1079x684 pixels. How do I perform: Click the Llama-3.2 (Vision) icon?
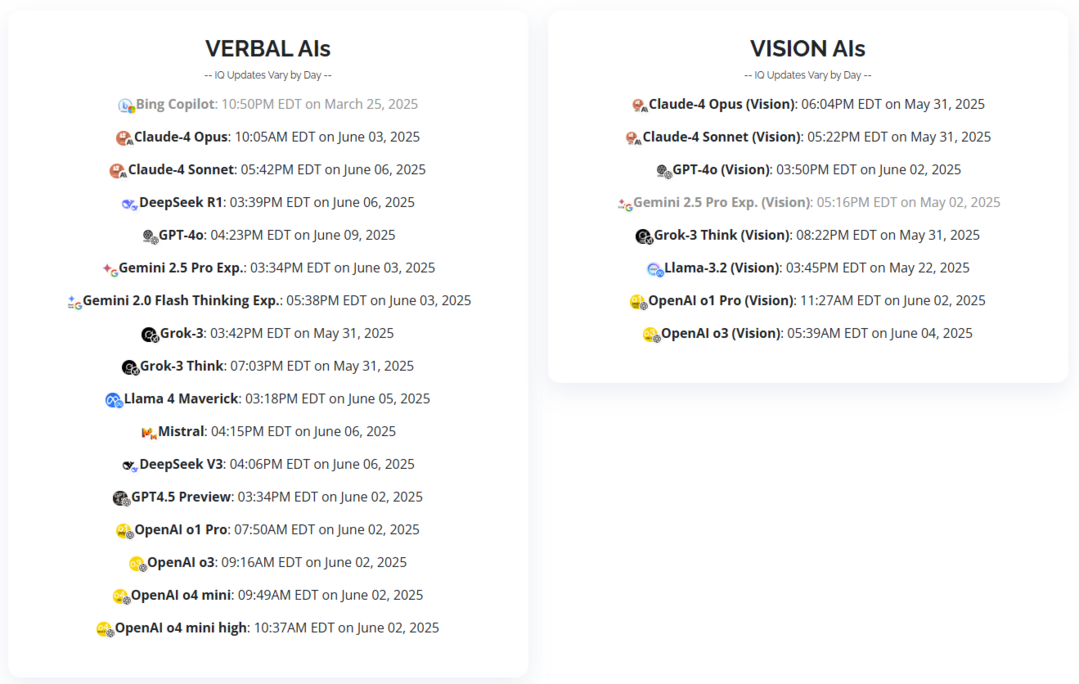coord(655,269)
